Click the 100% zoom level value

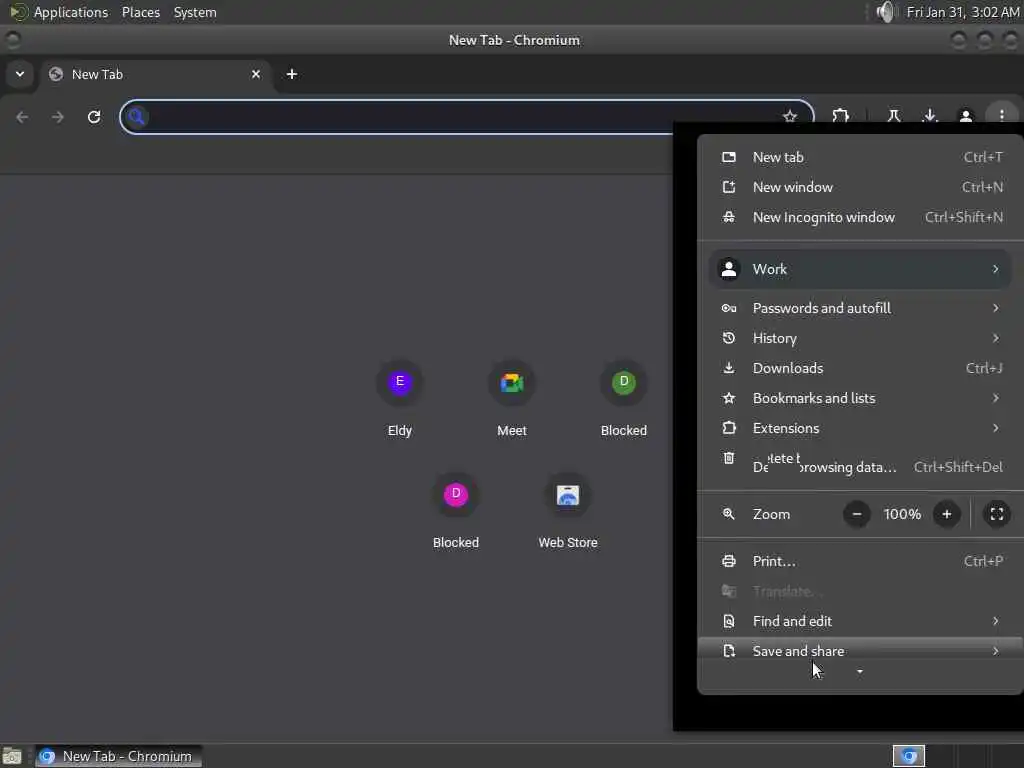[902, 515]
